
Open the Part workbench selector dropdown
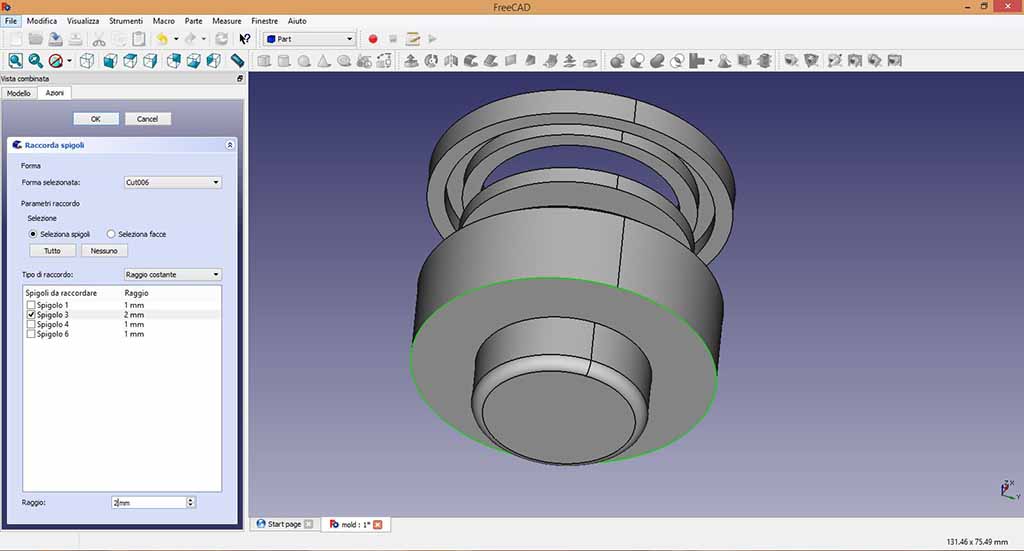point(310,39)
